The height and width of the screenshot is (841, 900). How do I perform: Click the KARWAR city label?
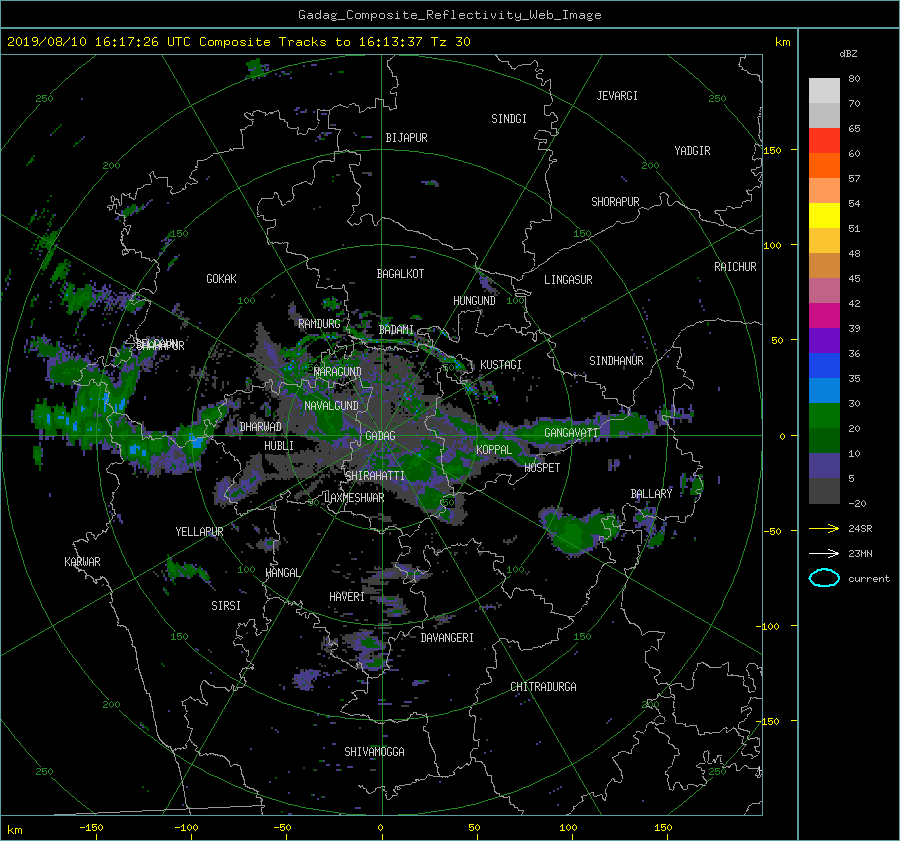tap(82, 561)
